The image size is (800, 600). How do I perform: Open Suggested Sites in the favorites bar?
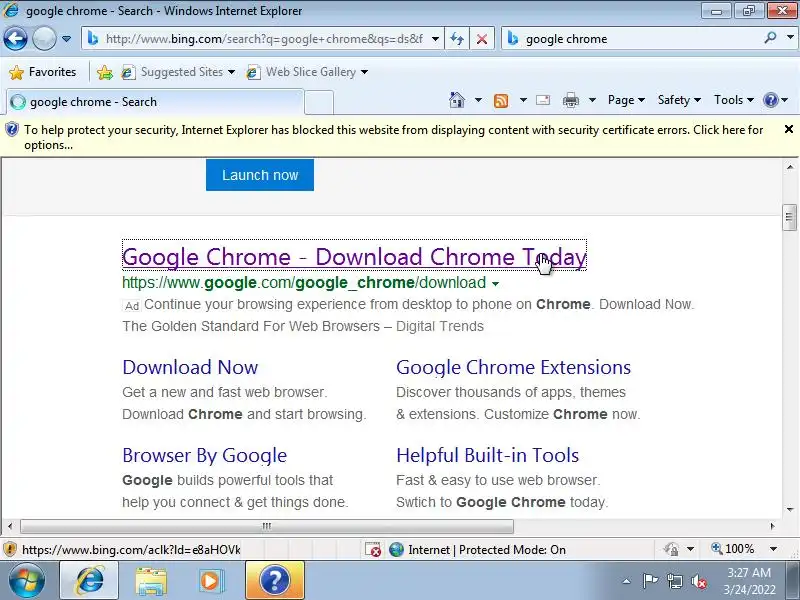click(x=178, y=72)
